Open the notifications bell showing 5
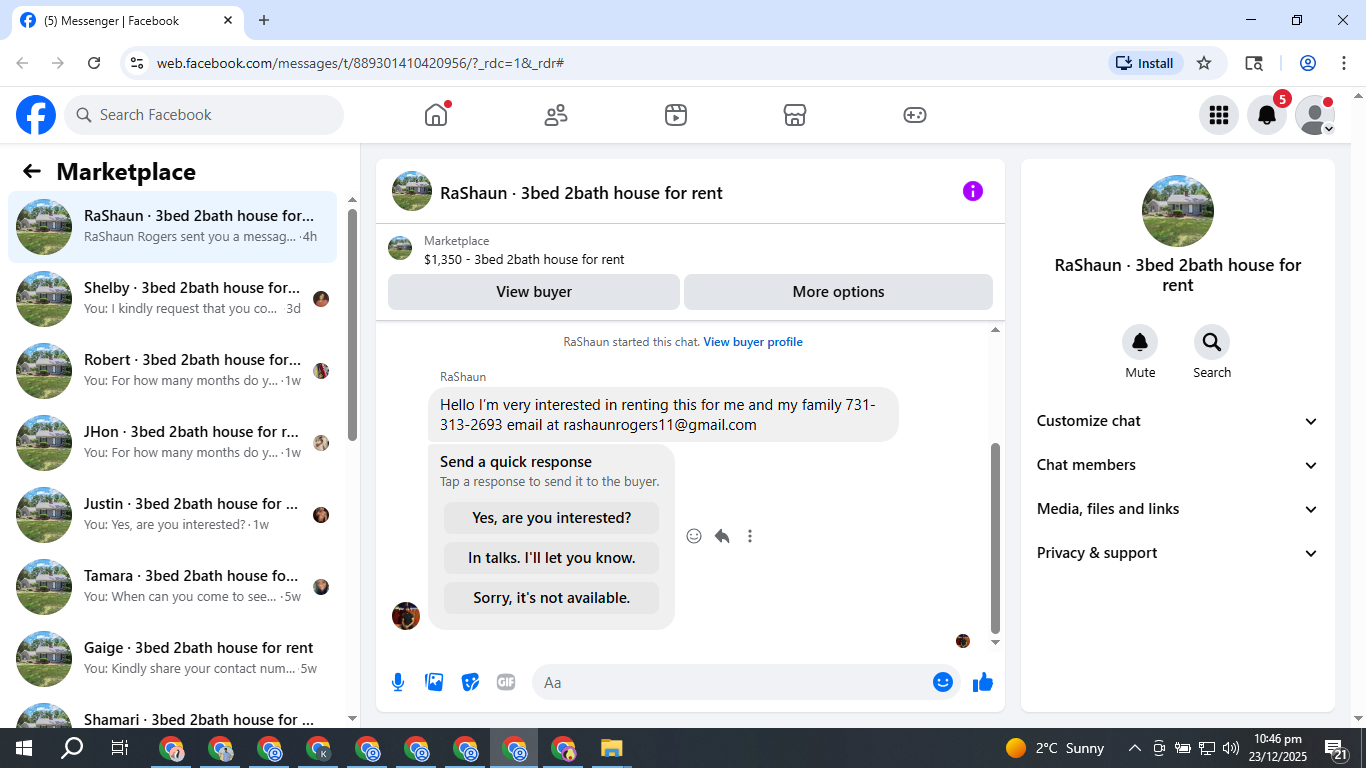This screenshot has height=768, width=1366. (1267, 115)
